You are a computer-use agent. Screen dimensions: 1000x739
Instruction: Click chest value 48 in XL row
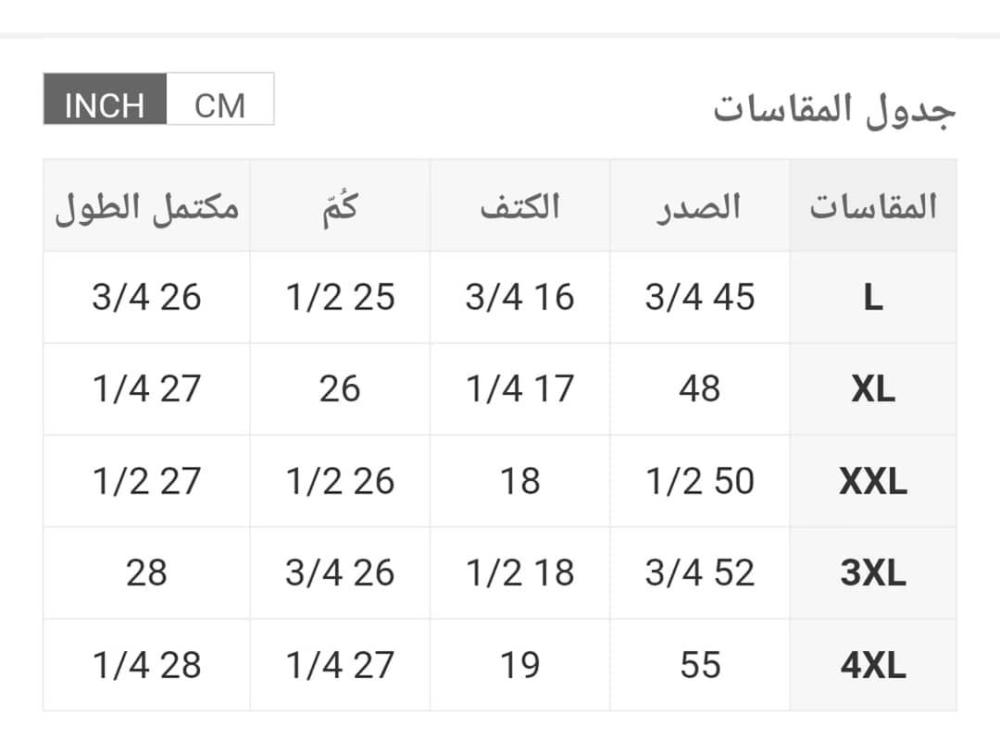click(700, 389)
